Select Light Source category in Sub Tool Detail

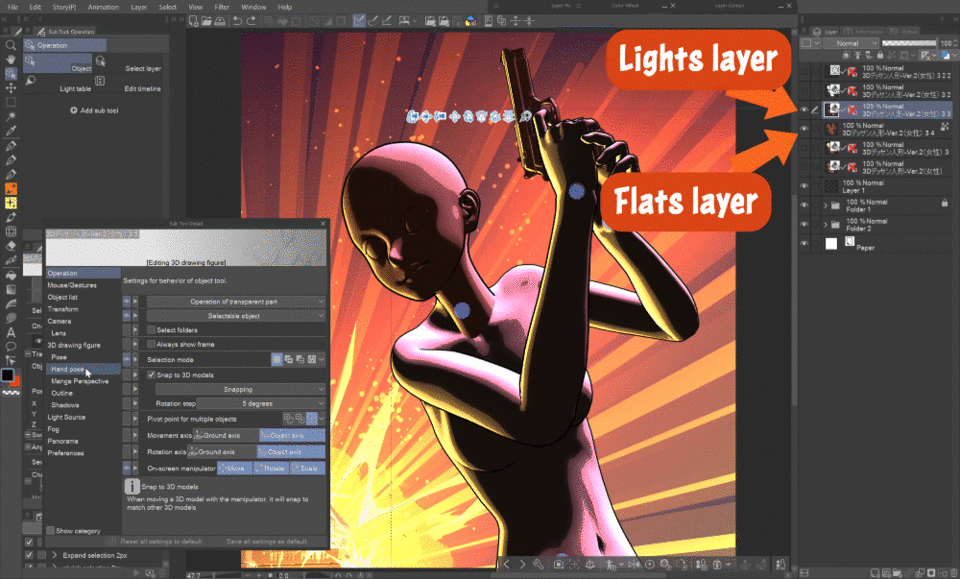tap(67, 417)
